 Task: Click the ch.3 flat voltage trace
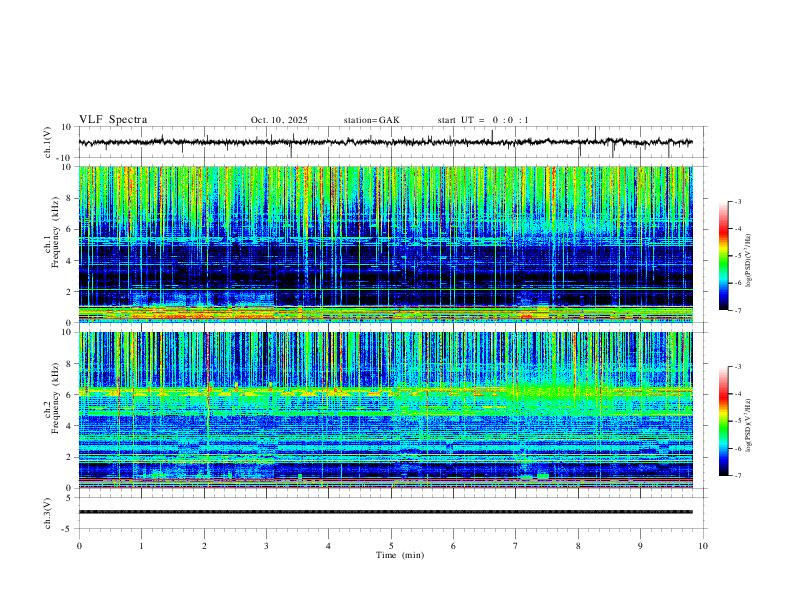[x=385, y=512]
